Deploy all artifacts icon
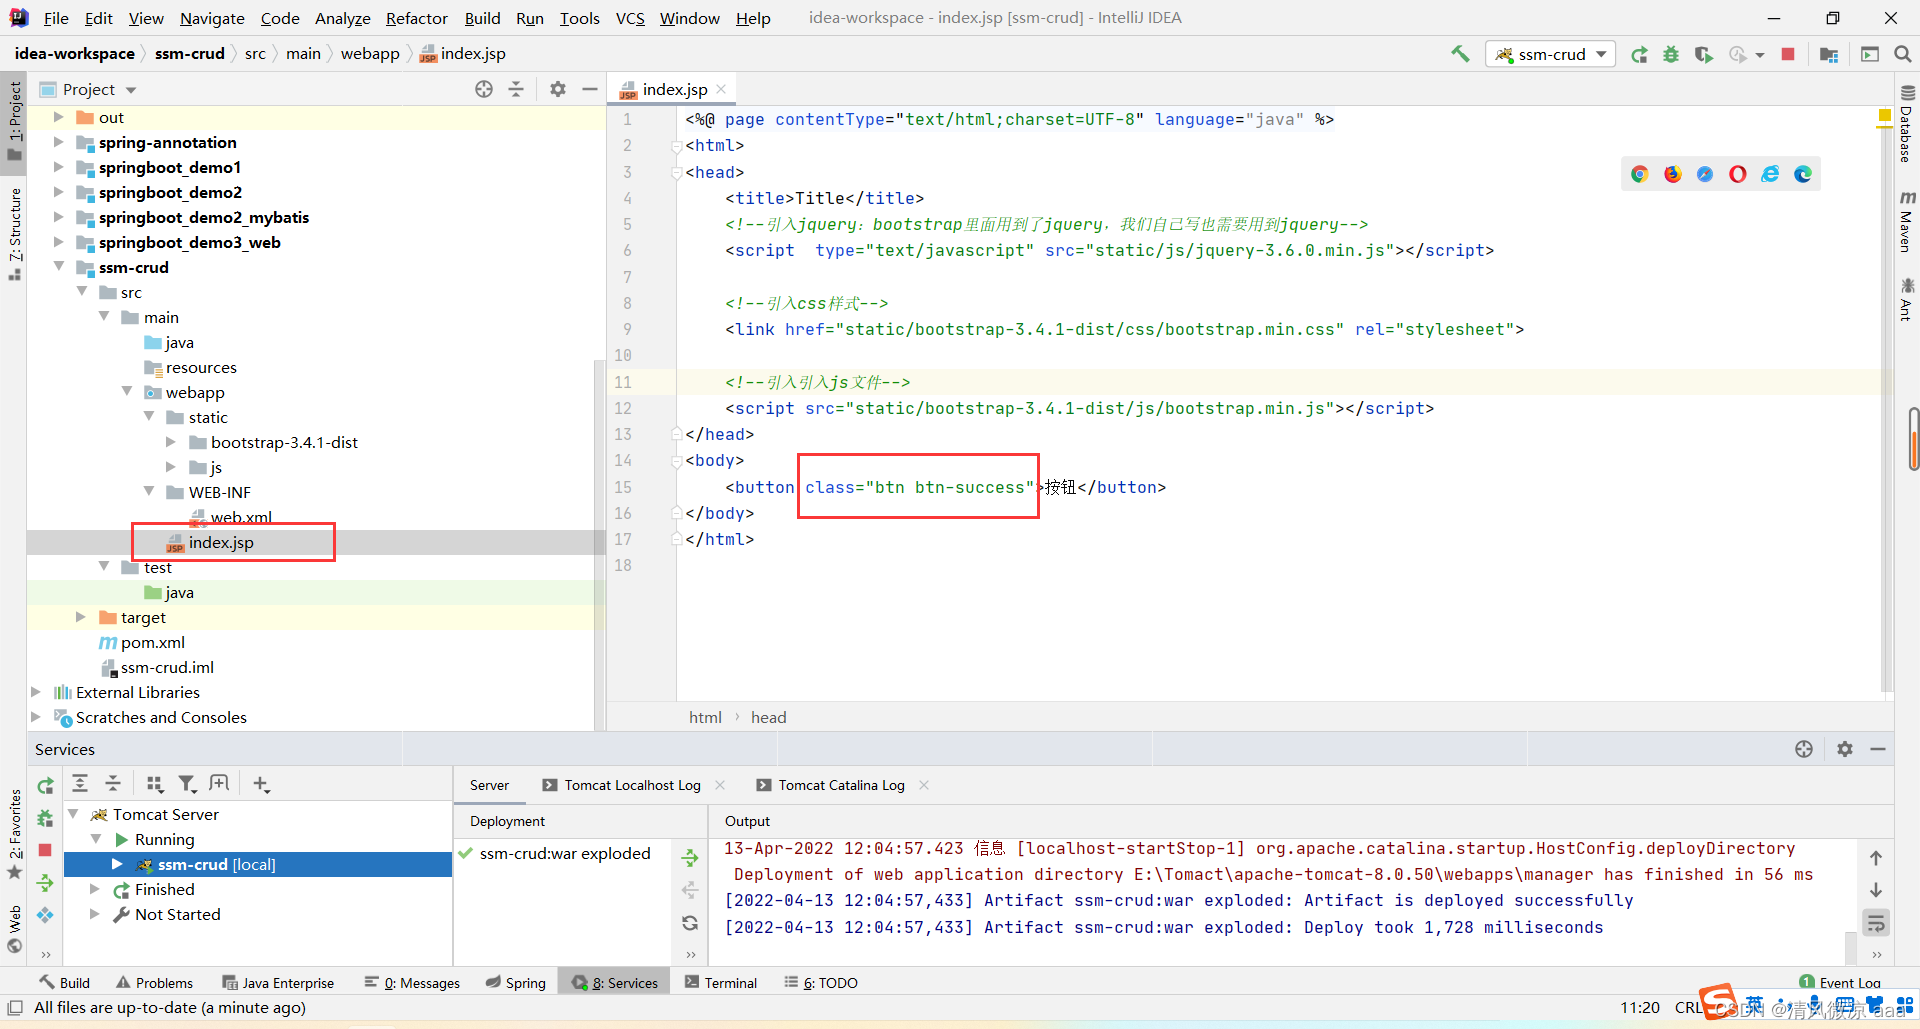This screenshot has width=1920, height=1029. 690,857
